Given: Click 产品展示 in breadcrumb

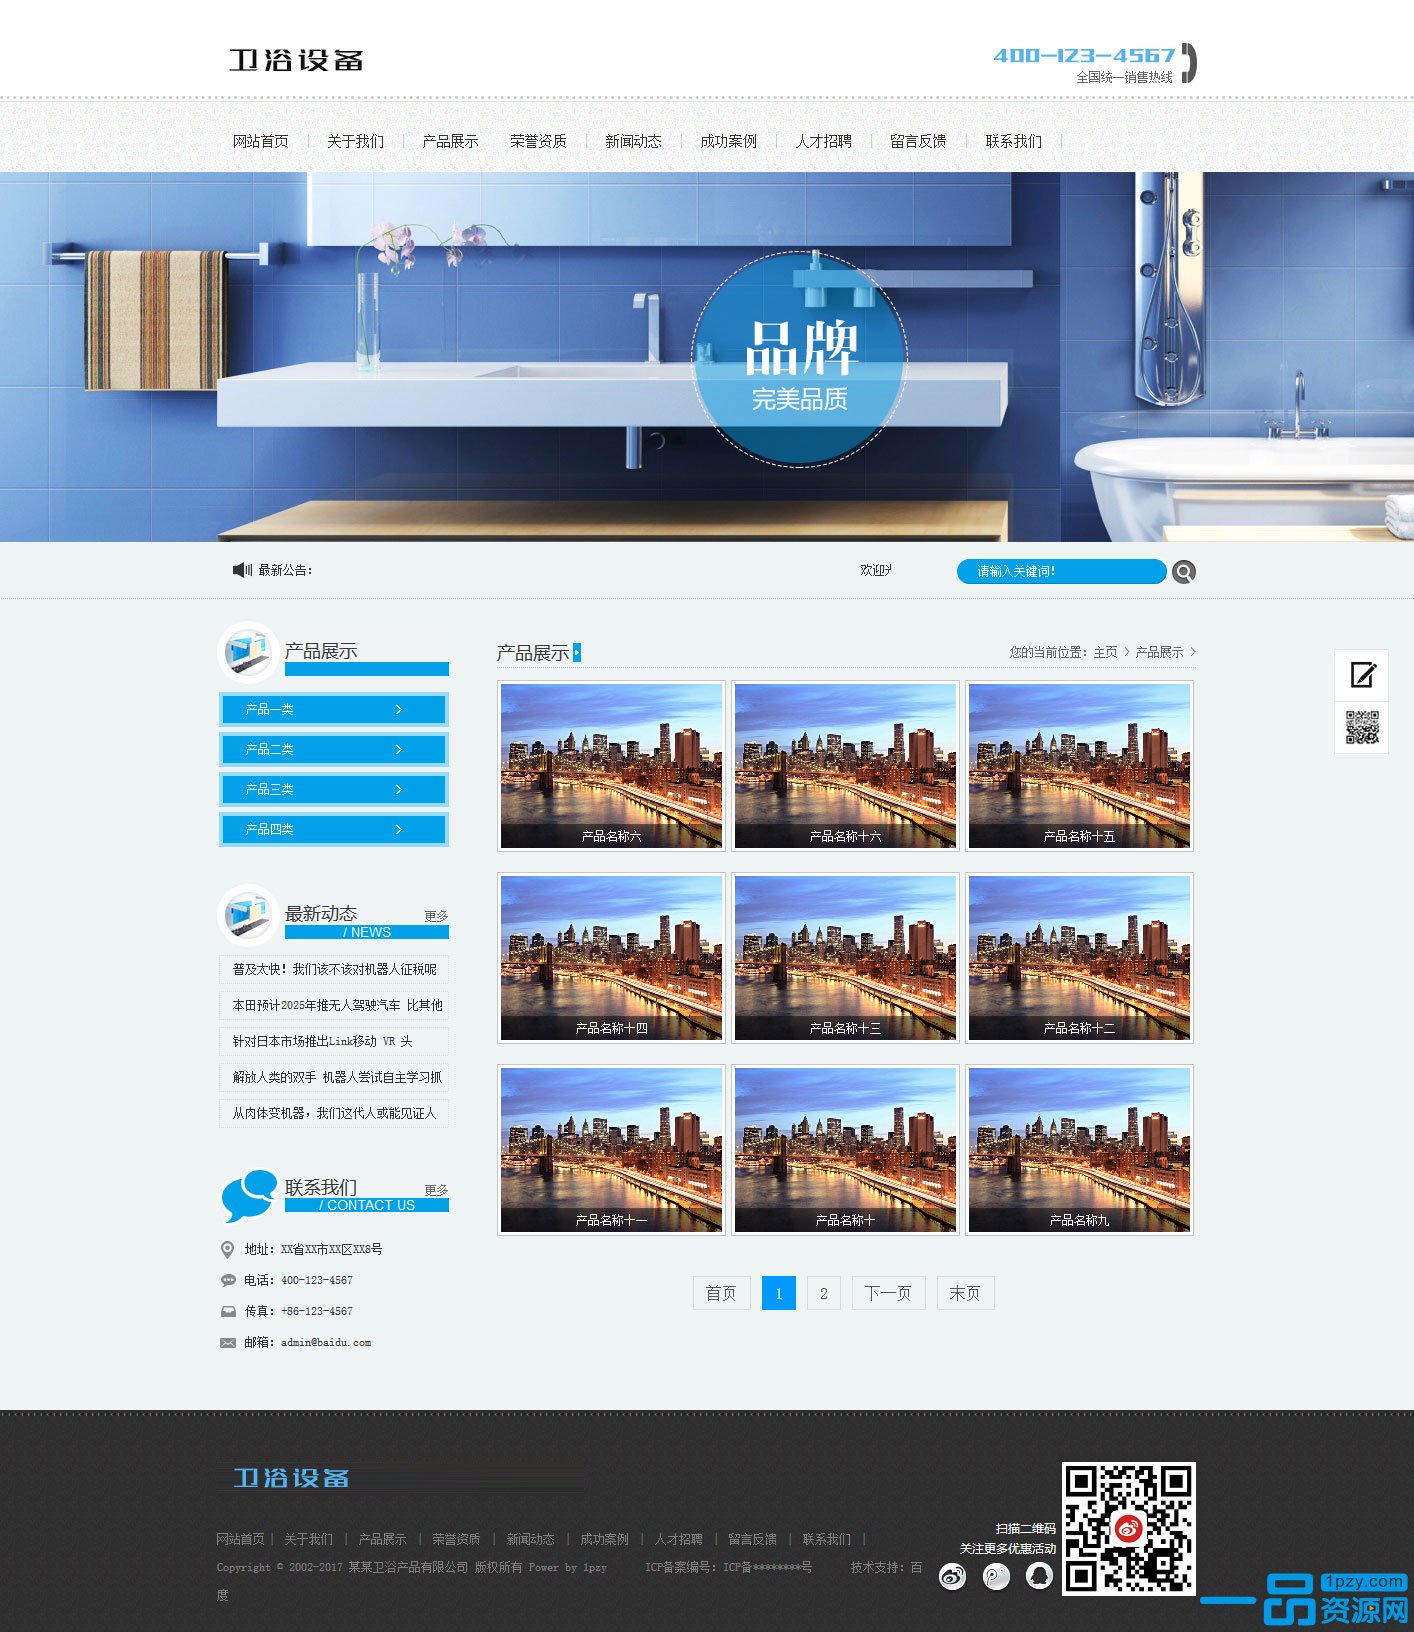Looking at the screenshot, I should (x=1159, y=652).
